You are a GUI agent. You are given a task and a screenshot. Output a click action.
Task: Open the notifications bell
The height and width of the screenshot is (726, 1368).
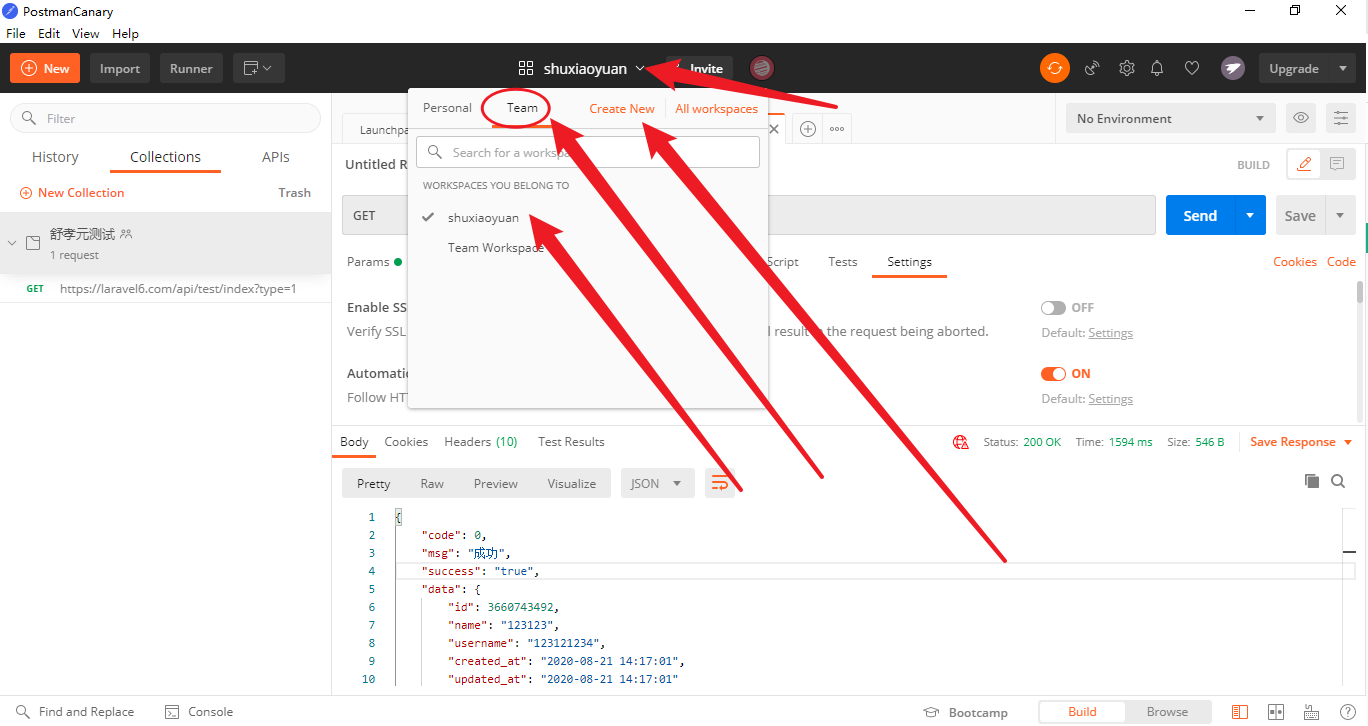(x=1157, y=68)
